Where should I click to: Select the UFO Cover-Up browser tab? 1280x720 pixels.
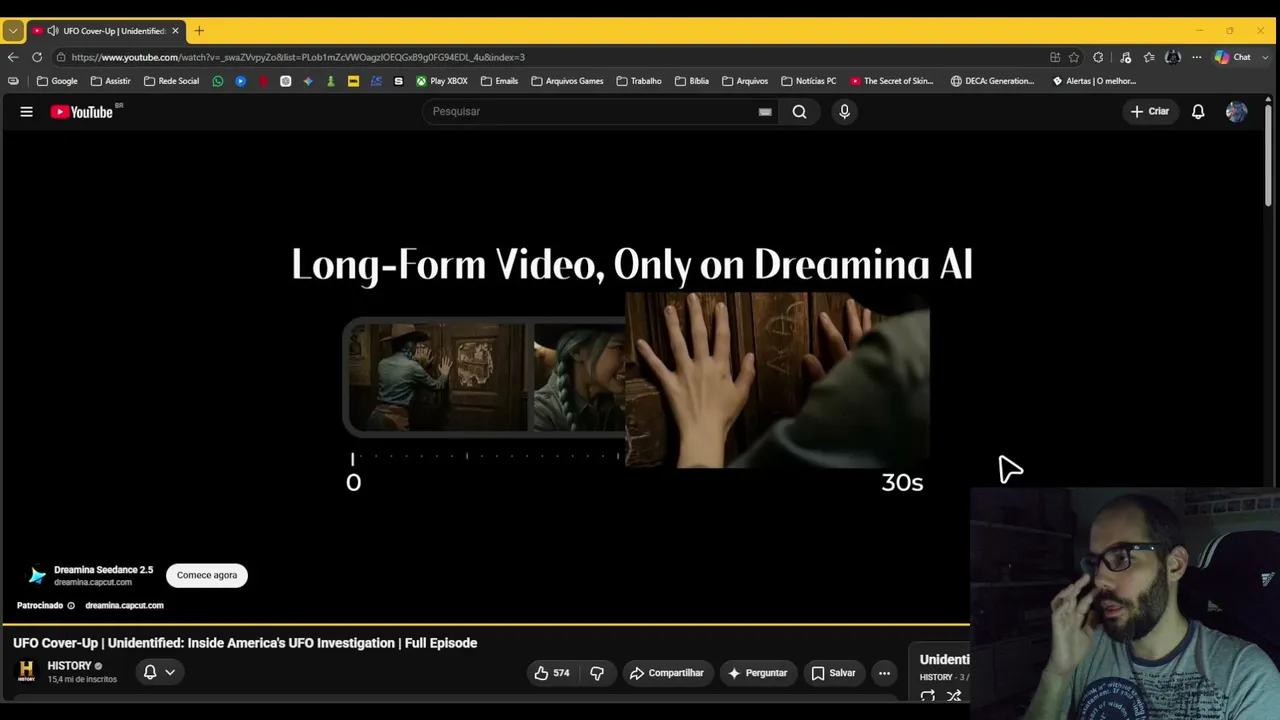[105, 31]
